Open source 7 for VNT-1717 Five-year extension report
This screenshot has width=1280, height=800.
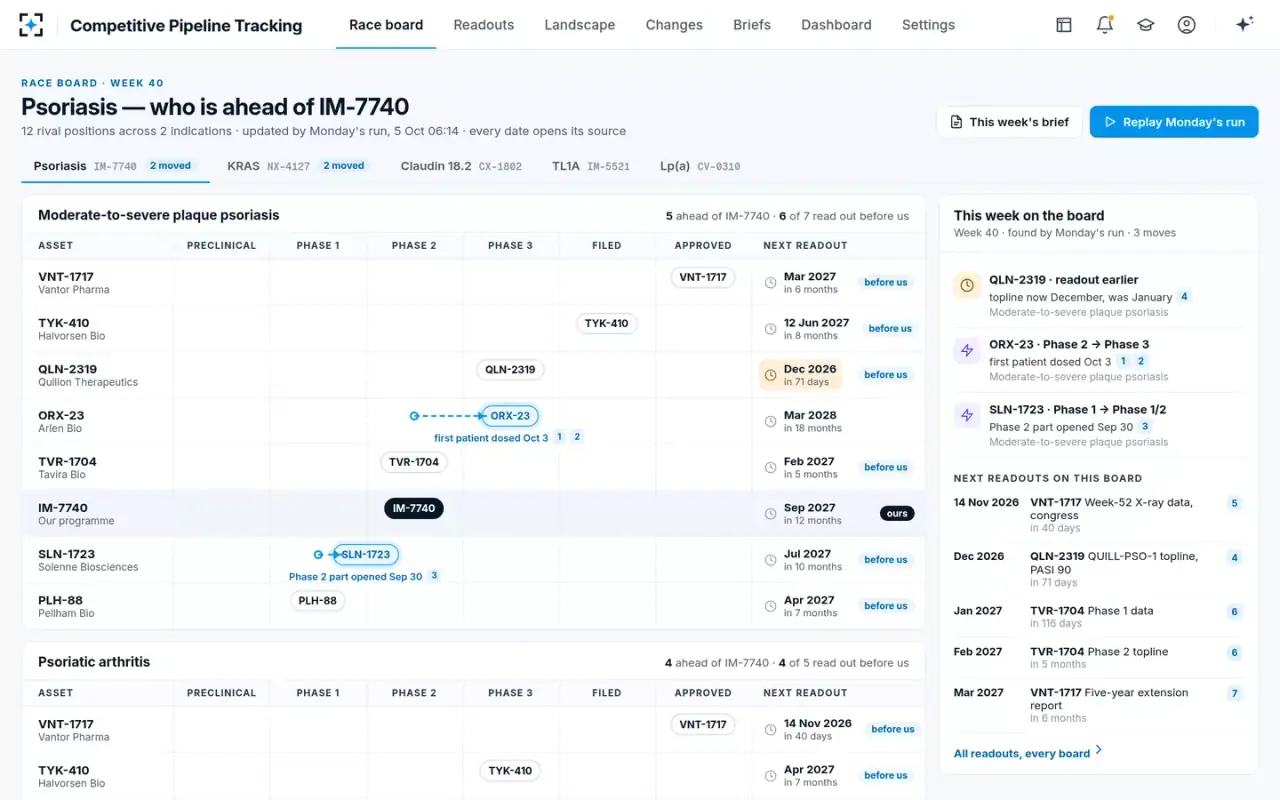coord(1235,693)
